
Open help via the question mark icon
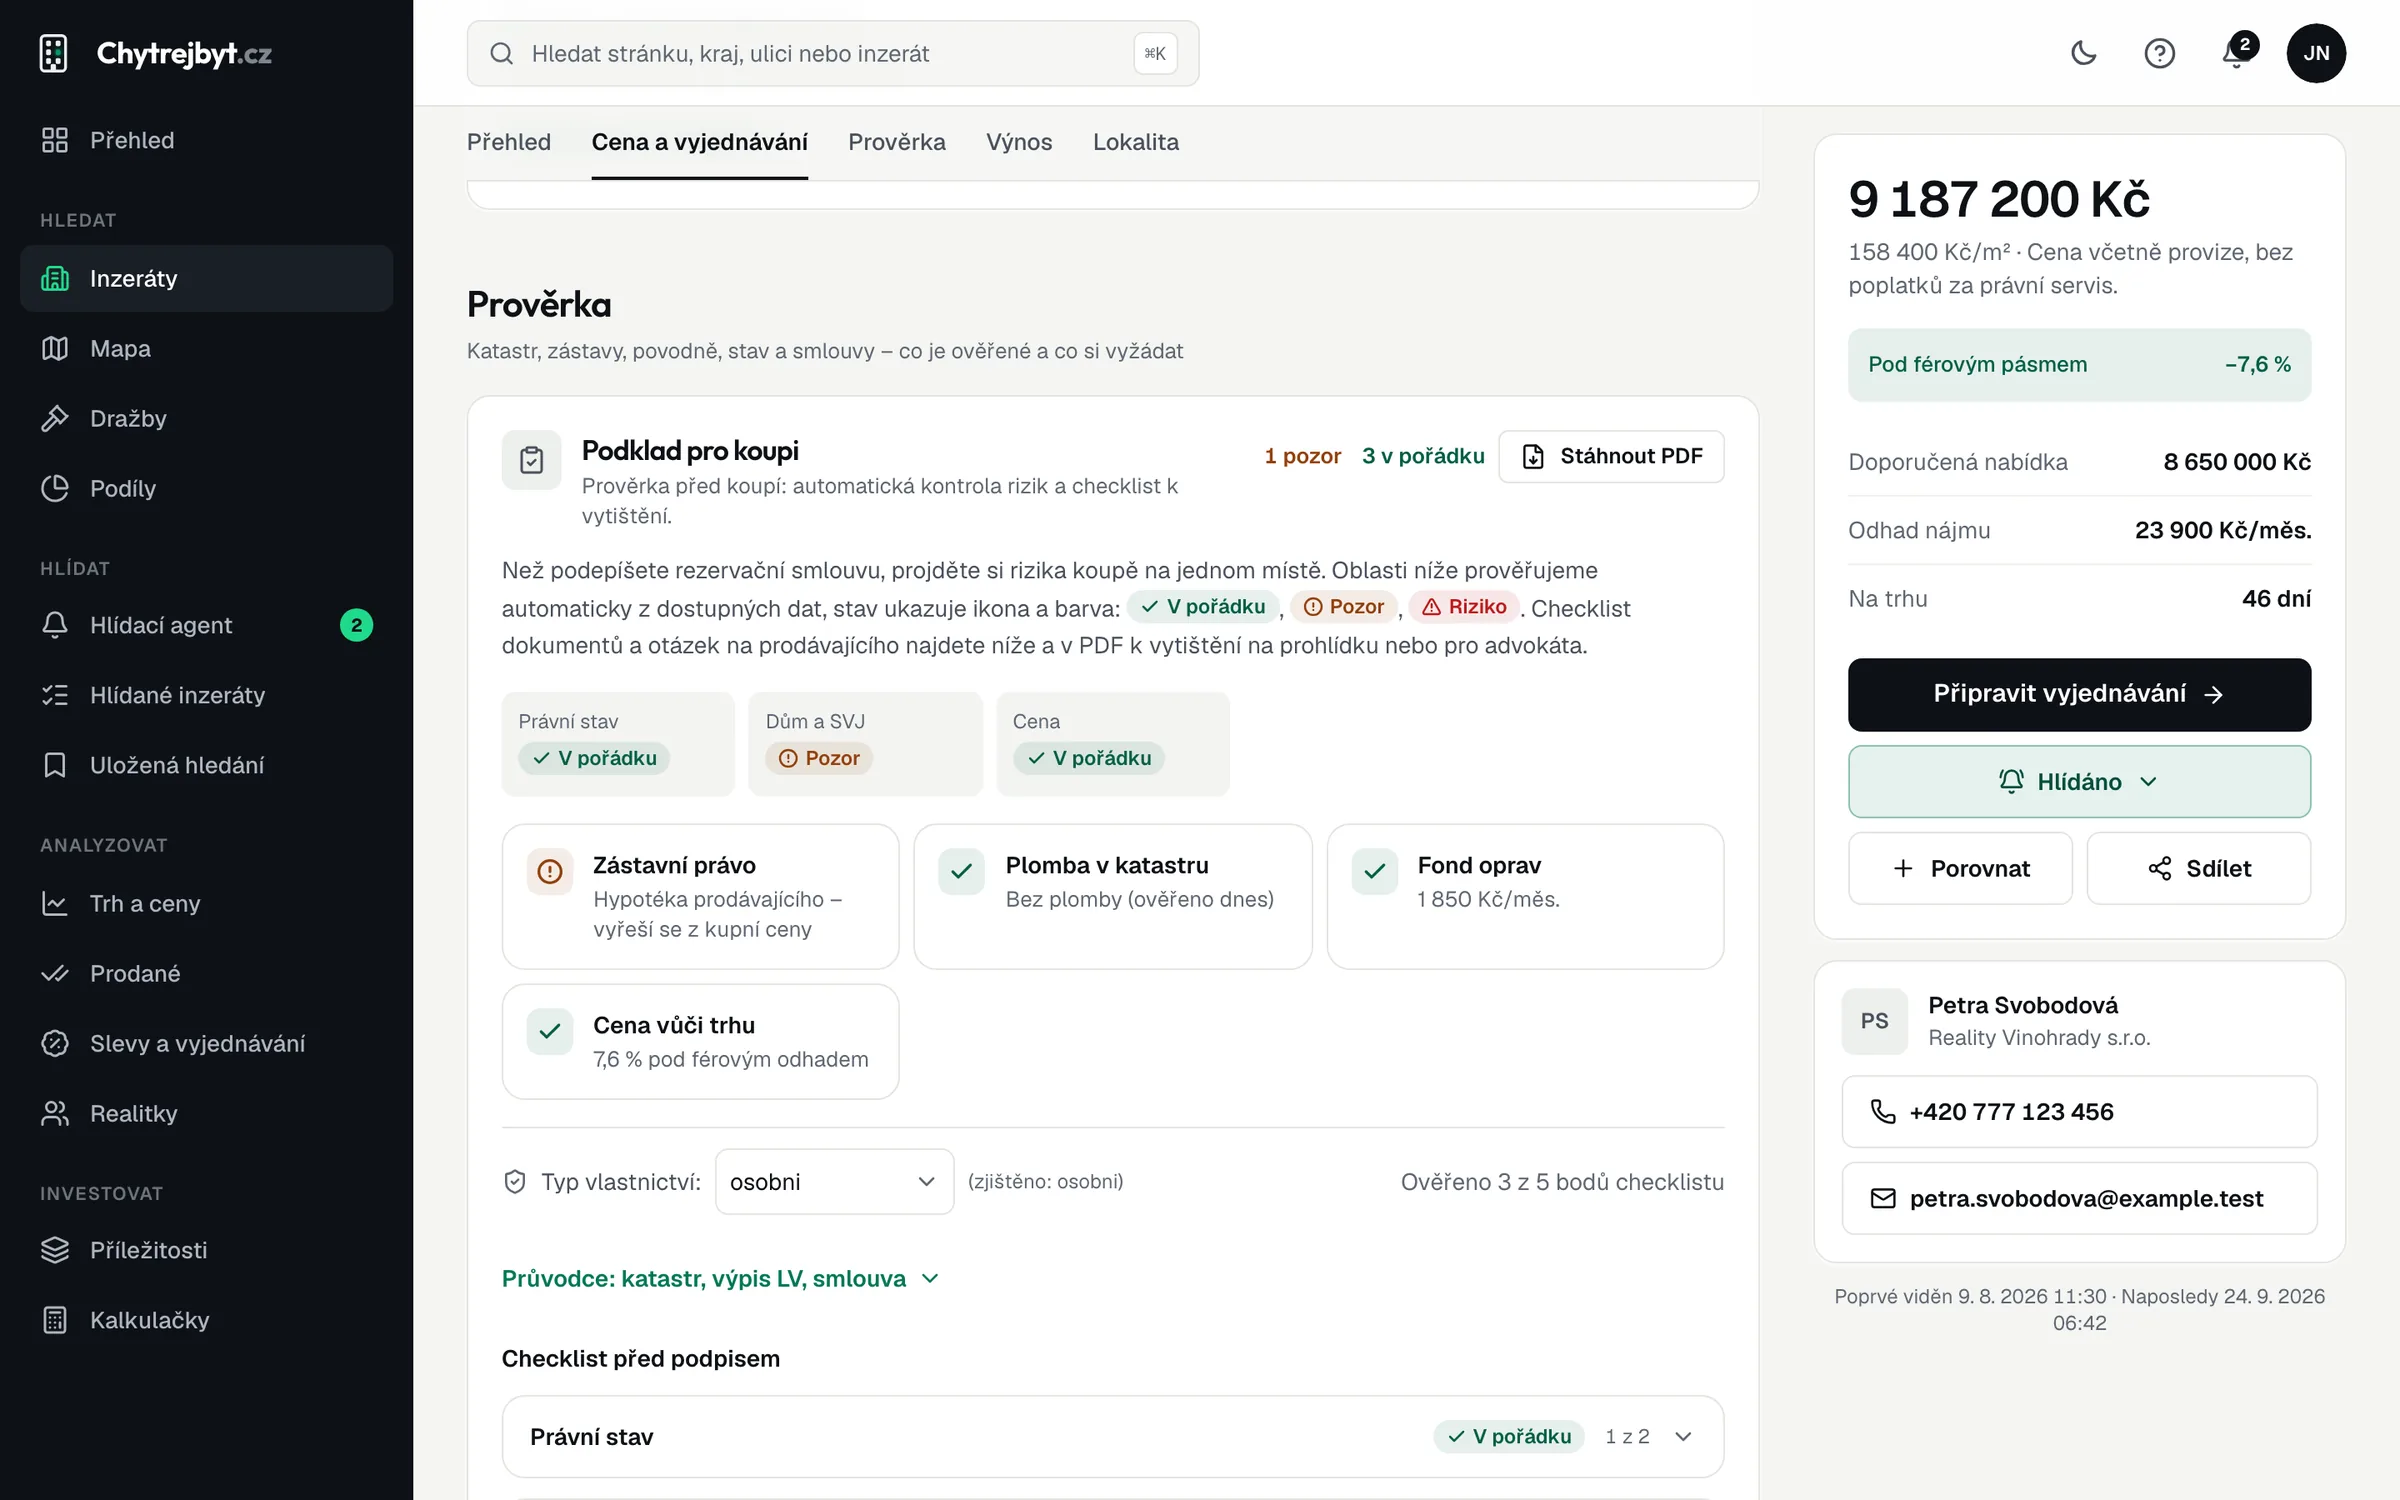[x=2159, y=53]
